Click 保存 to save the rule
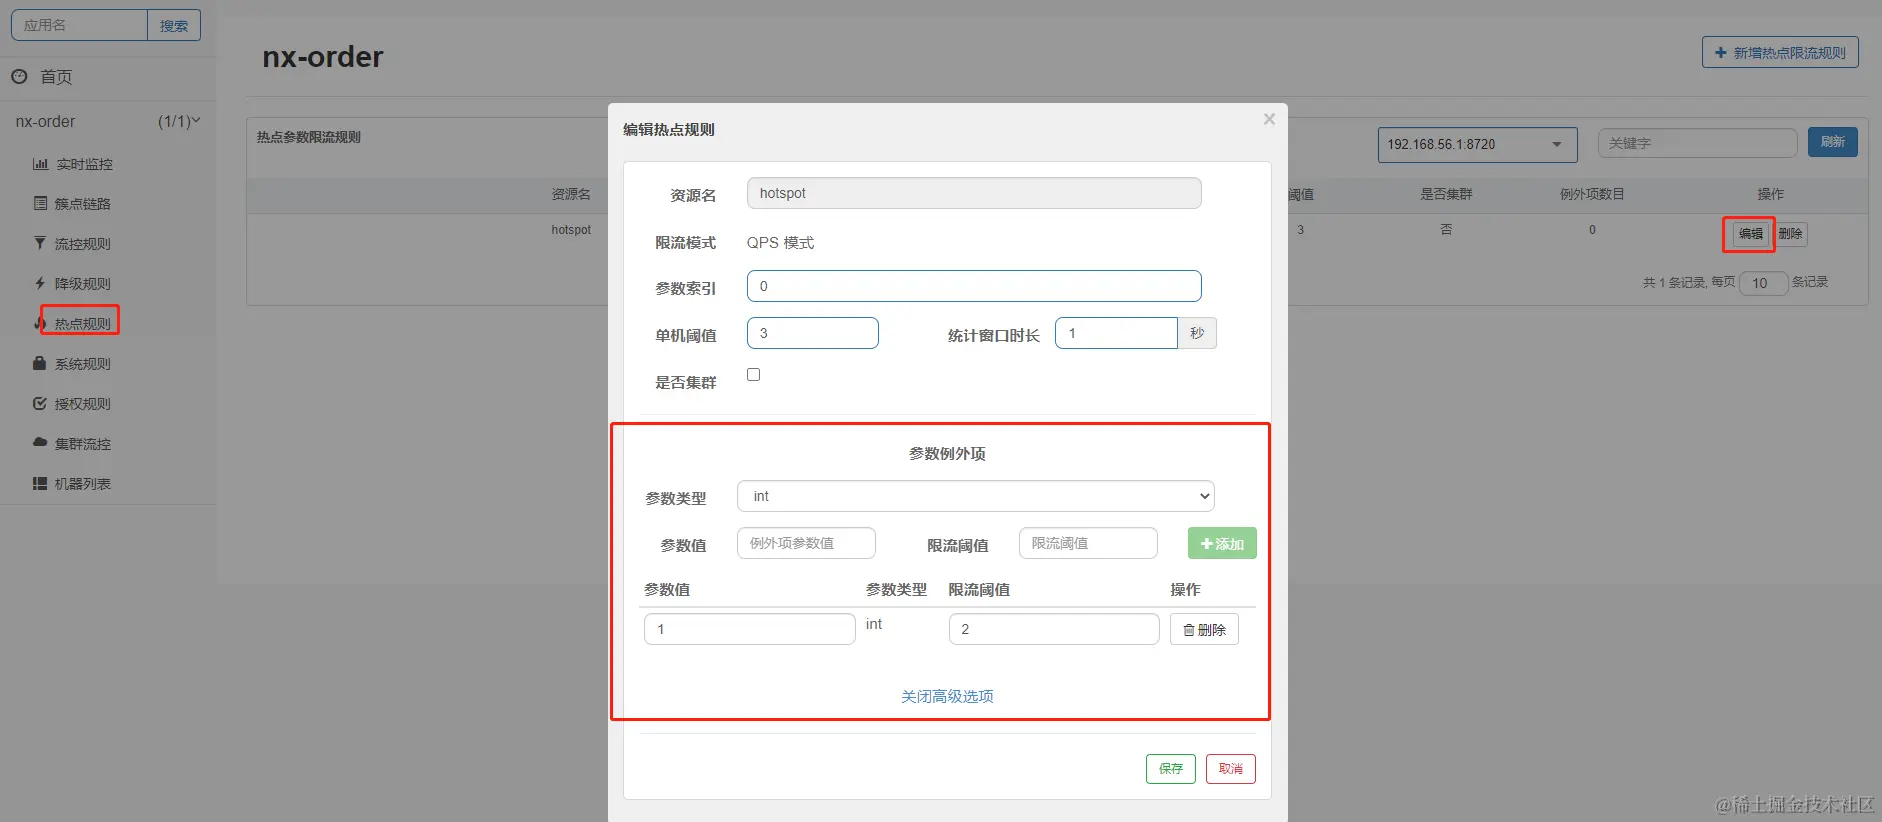This screenshot has height=822, width=1882. coord(1171,768)
